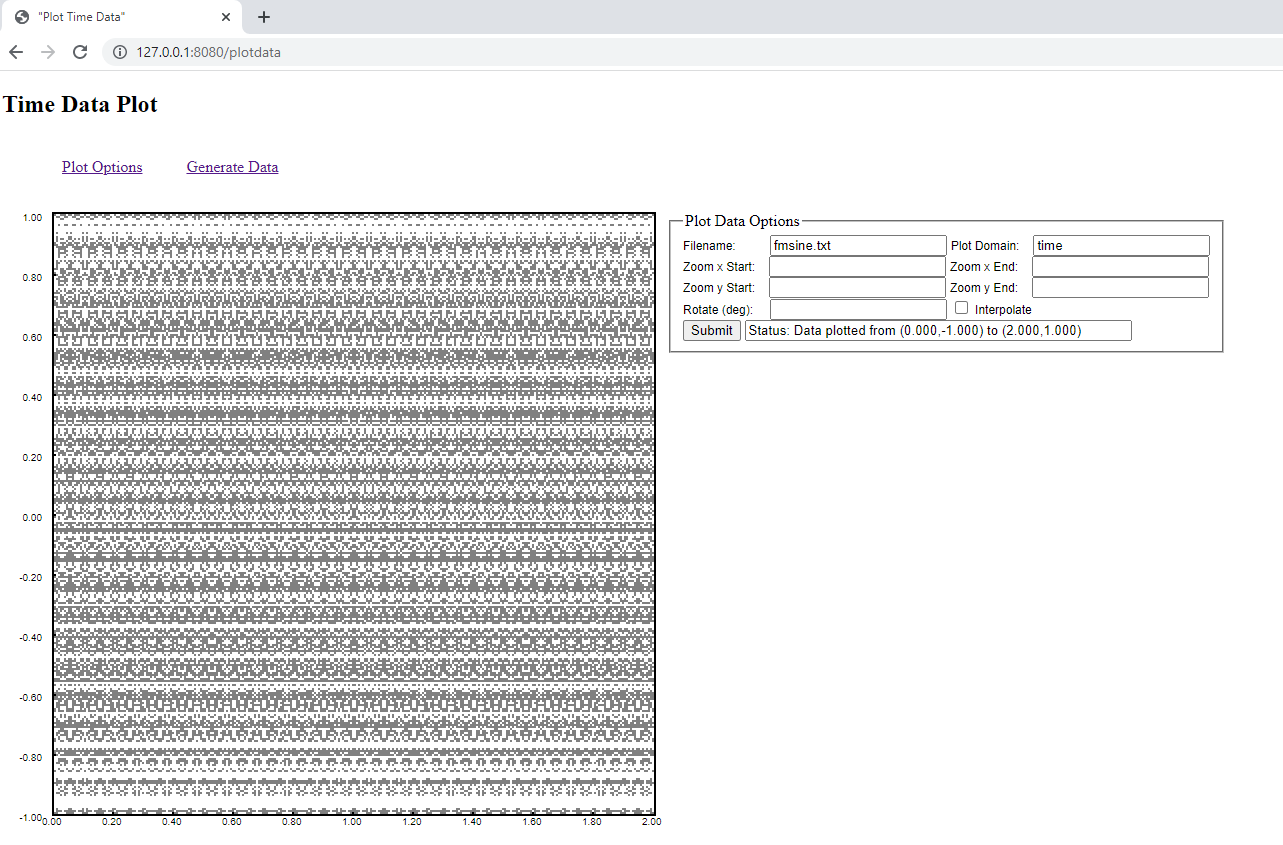Focus the Zoom y End field
Image resolution: width=1283 pixels, height=845 pixels.
1120,287
